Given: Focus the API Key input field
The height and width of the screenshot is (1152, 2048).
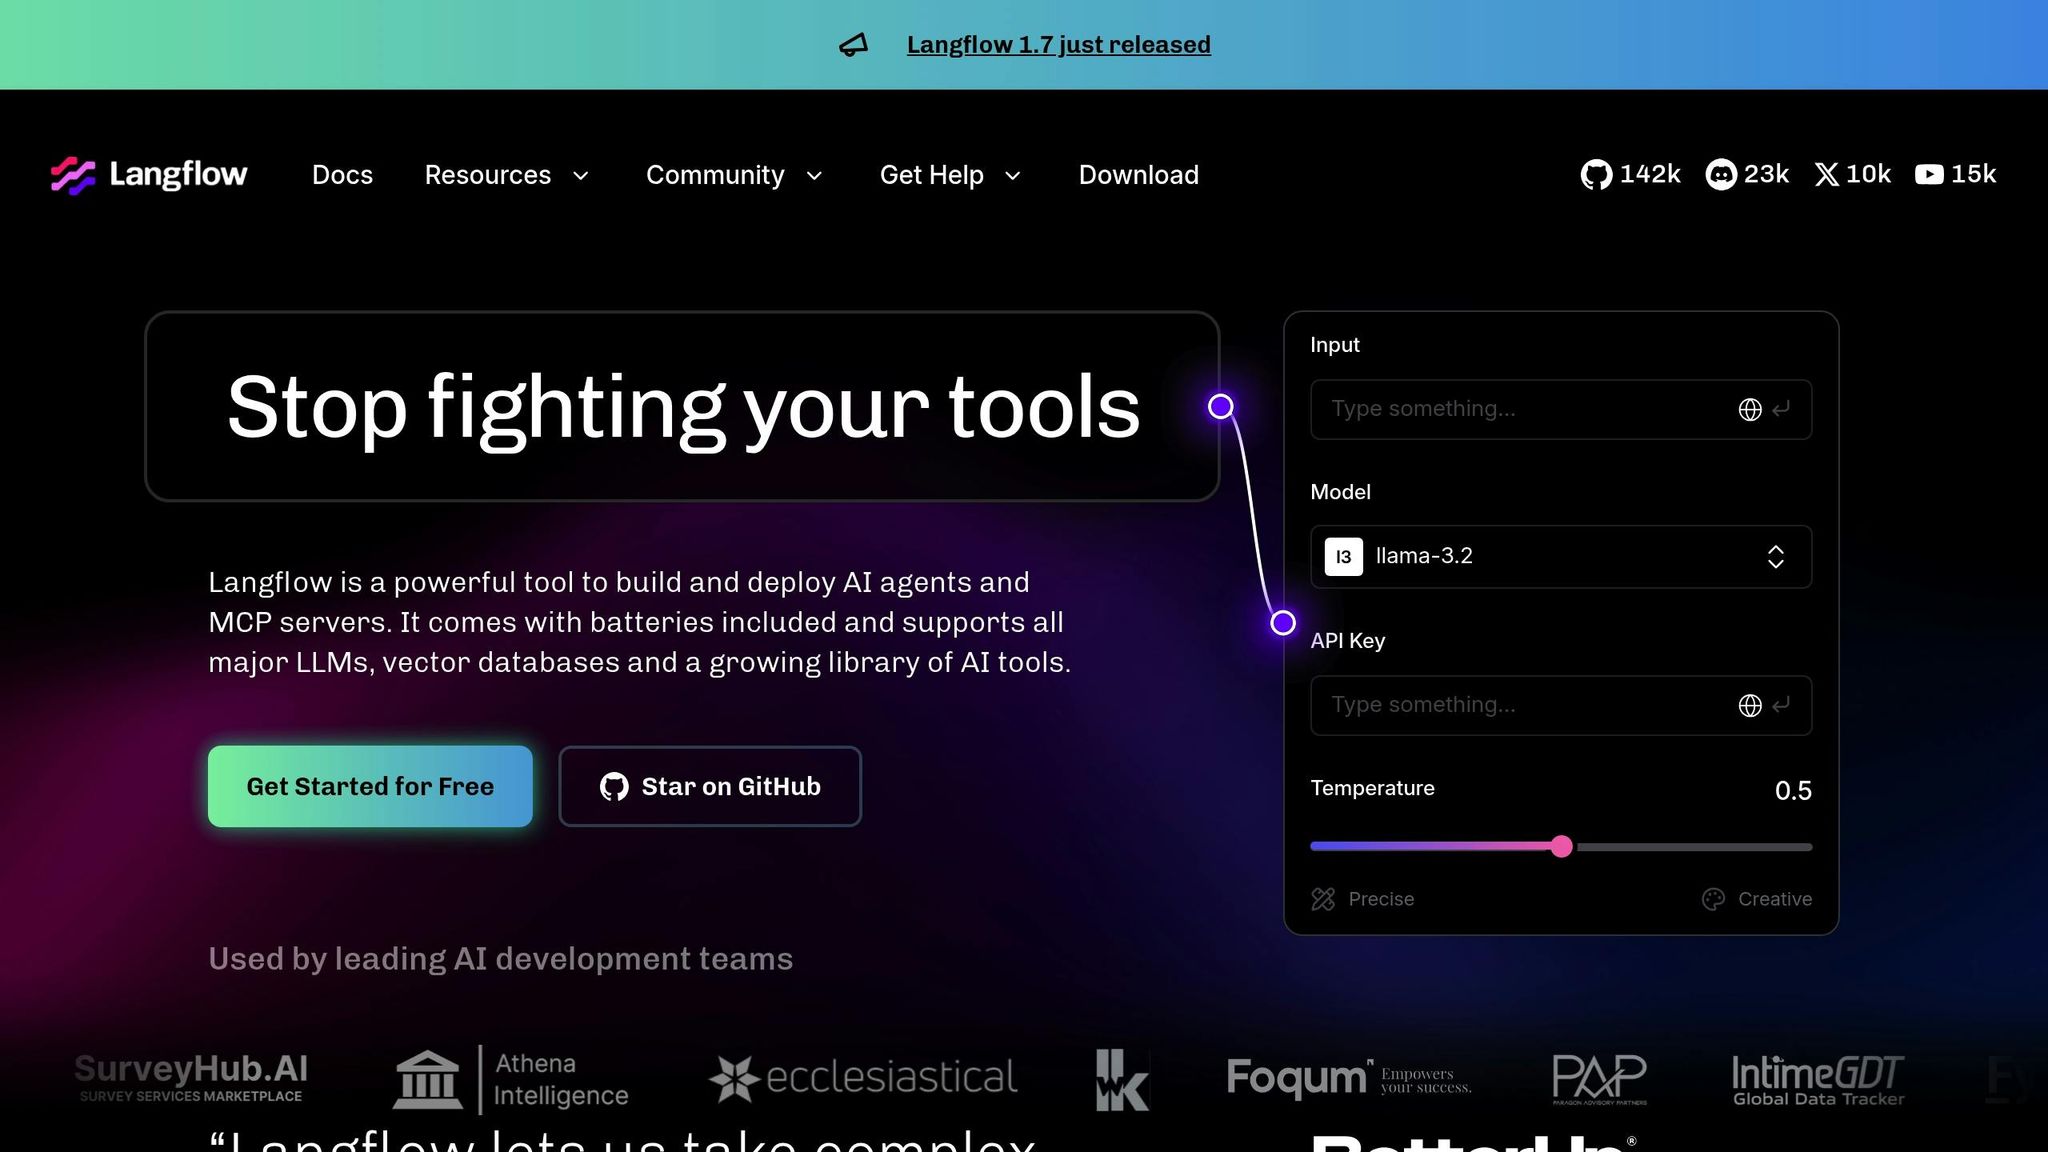Looking at the screenshot, I should pyautogui.click(x=1520, y=706).
